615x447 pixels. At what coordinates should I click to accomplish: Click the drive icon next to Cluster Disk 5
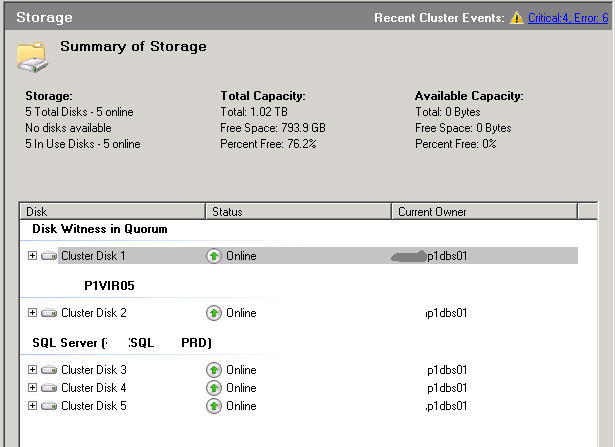(x=49, y=406)
